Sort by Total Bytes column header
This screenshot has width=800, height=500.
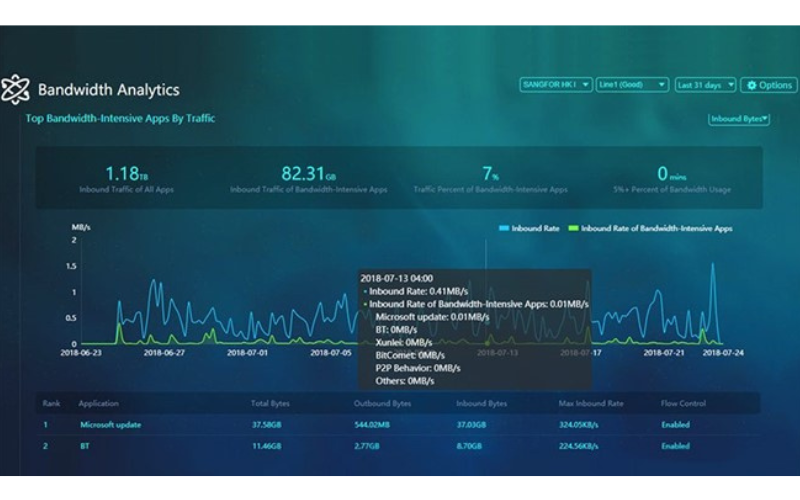(x=270, y=403)
